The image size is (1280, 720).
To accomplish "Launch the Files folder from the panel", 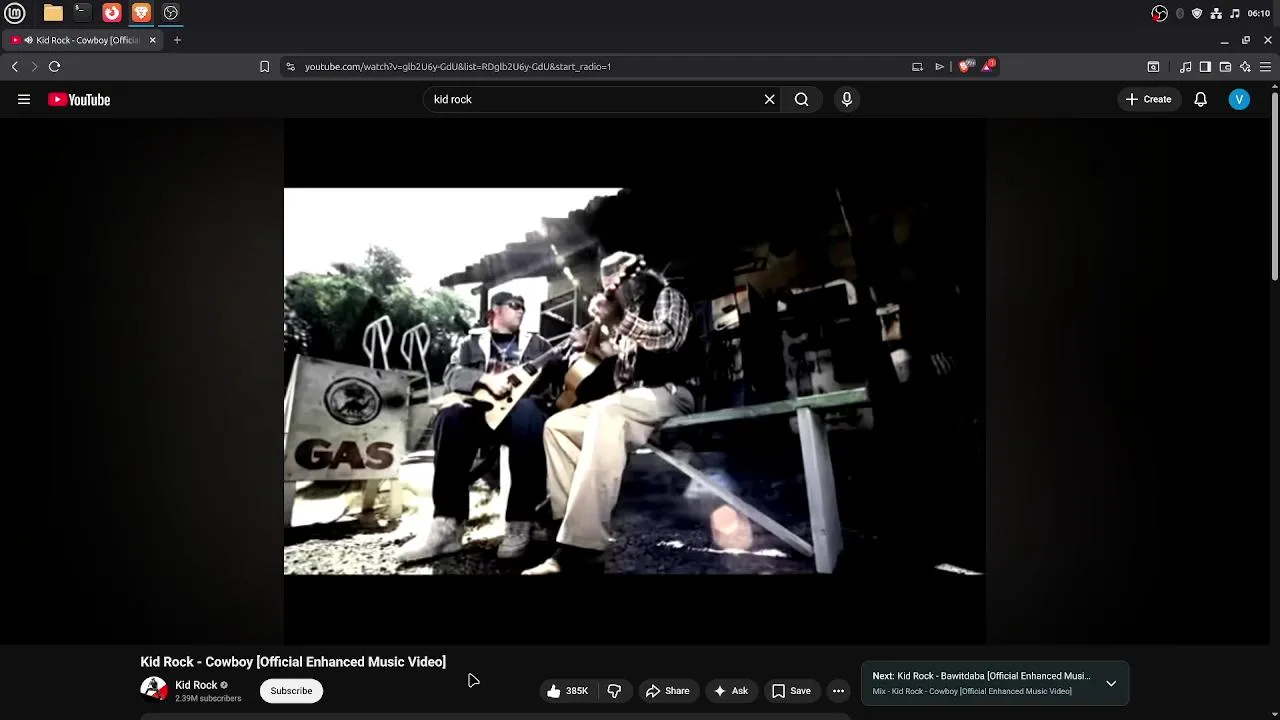I will [x=53, y=13].
